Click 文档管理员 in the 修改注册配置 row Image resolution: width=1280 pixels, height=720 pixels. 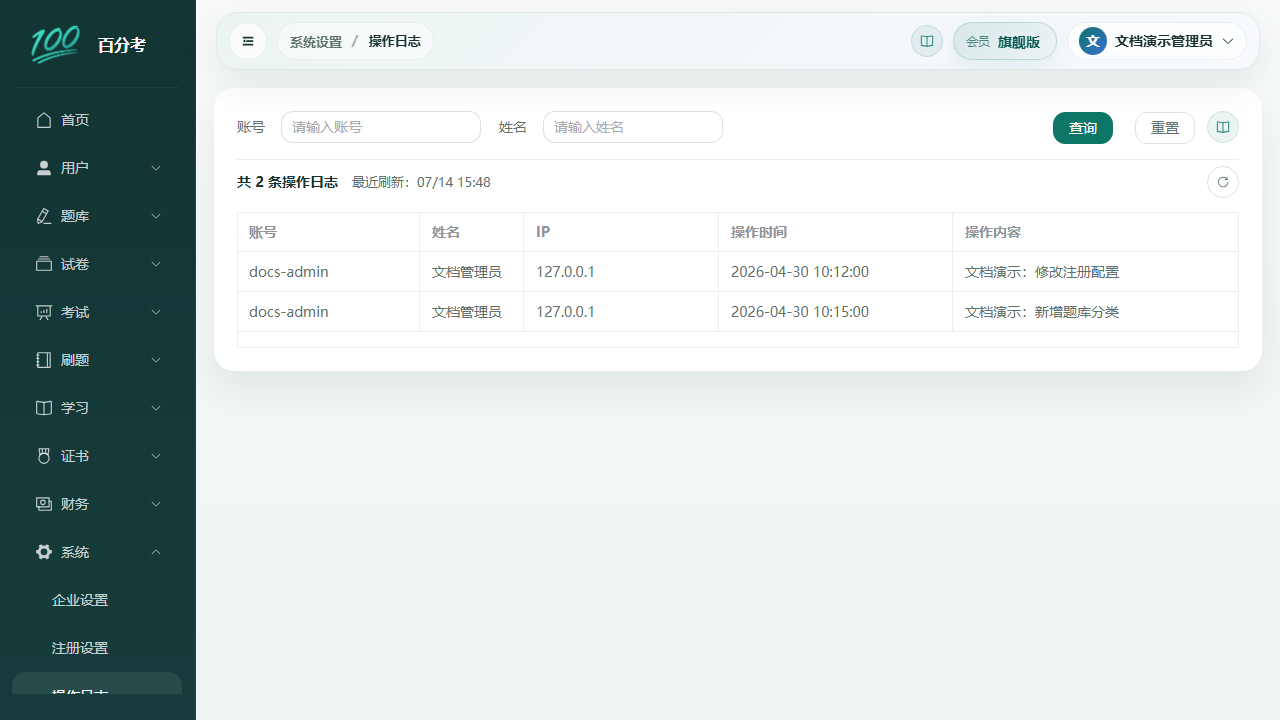coord(467,272)
